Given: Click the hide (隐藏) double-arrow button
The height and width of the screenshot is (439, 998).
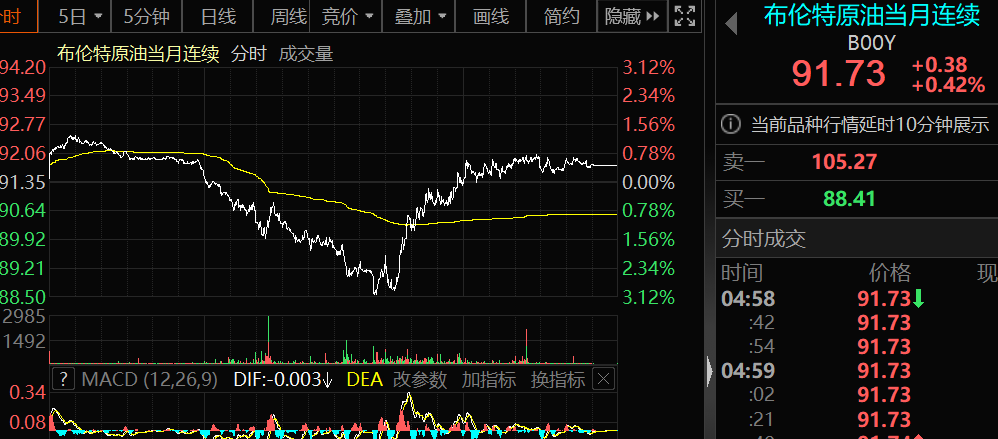Looking at the screenshot, I should 632,16.
